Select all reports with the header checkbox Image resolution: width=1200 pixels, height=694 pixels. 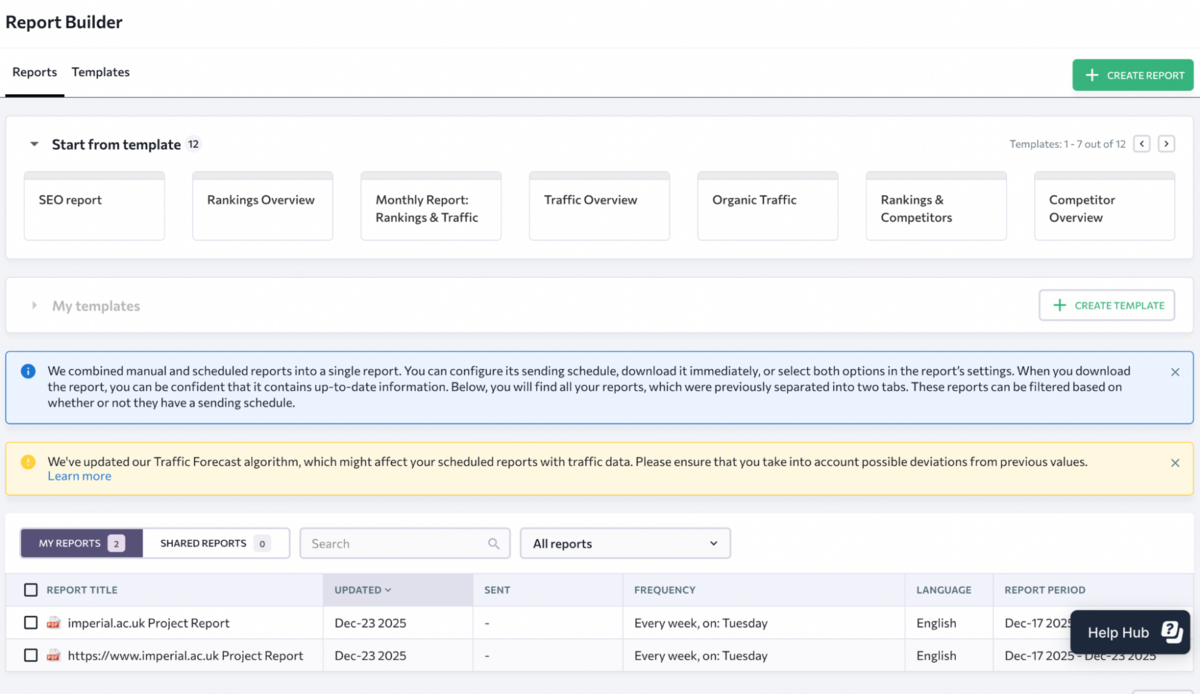pyautogui.click(x=31, y=590)
